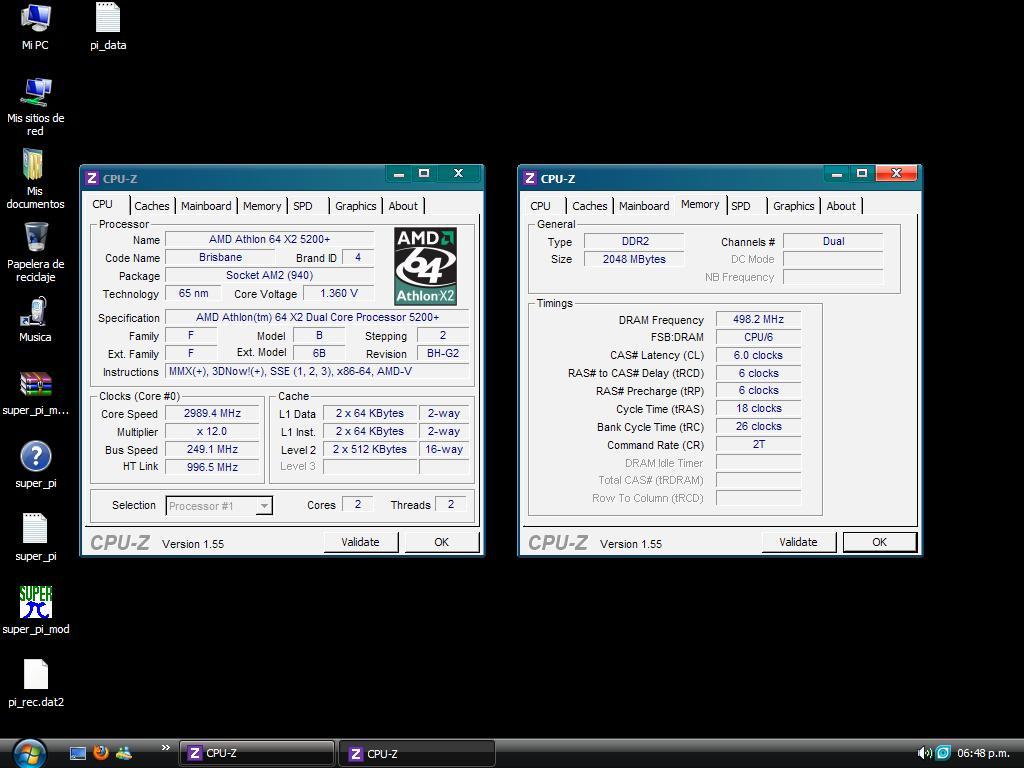Open the Mi PC desktop icon

35,18
